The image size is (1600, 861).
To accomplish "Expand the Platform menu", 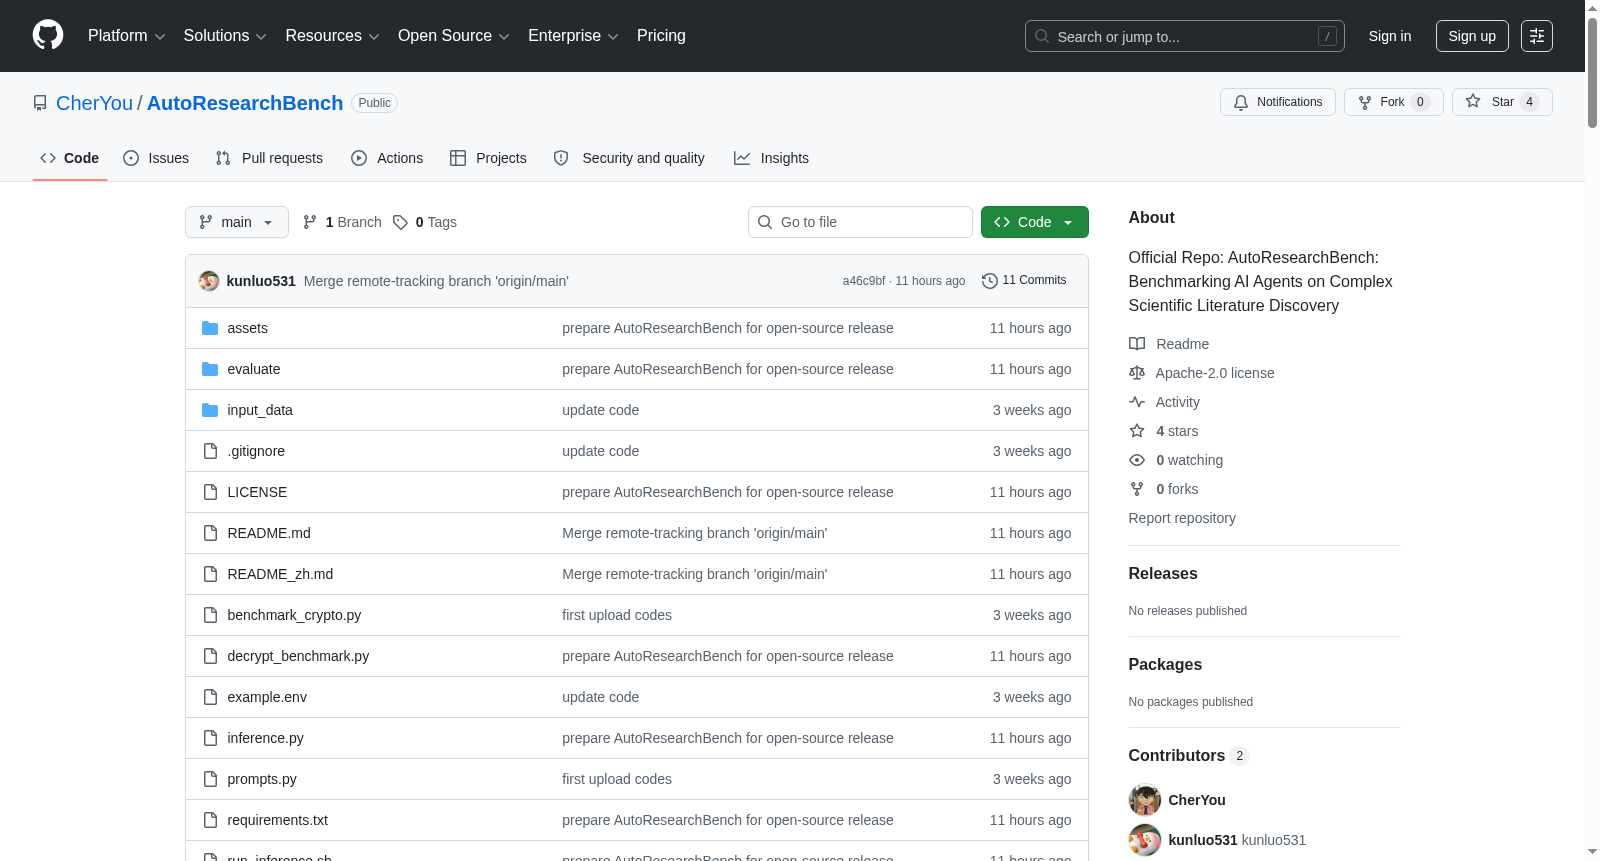I will coord(127,36).
